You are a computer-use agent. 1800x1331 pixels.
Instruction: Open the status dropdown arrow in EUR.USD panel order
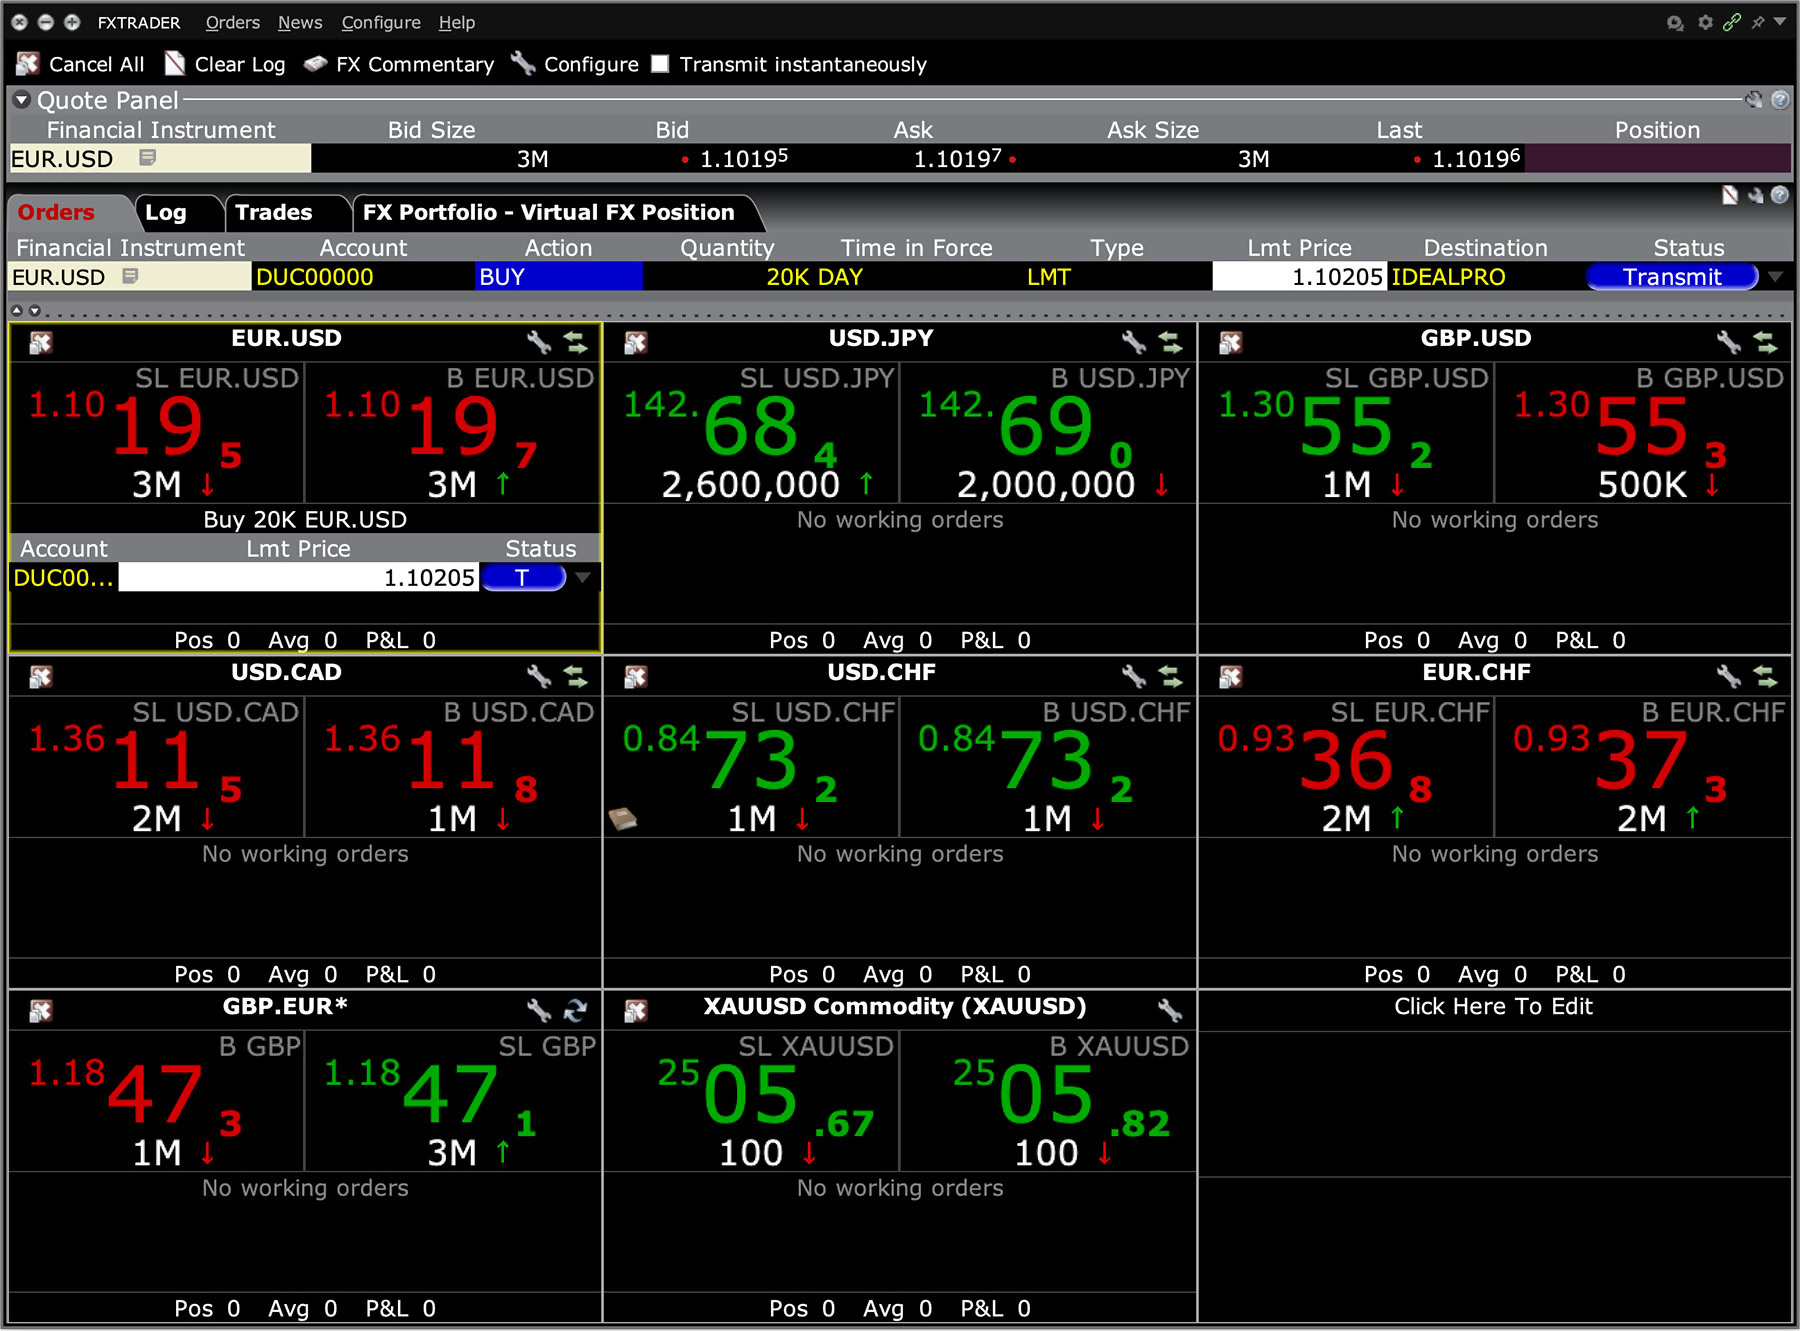tap(583, 577)
